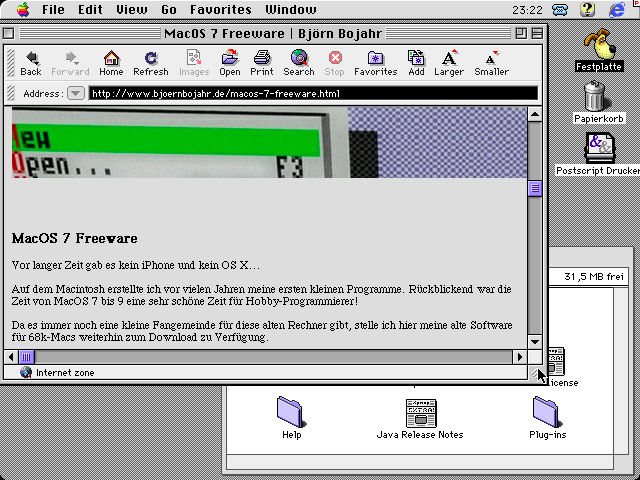Click the address URL field
640x480 pixels.
point(313,93)
